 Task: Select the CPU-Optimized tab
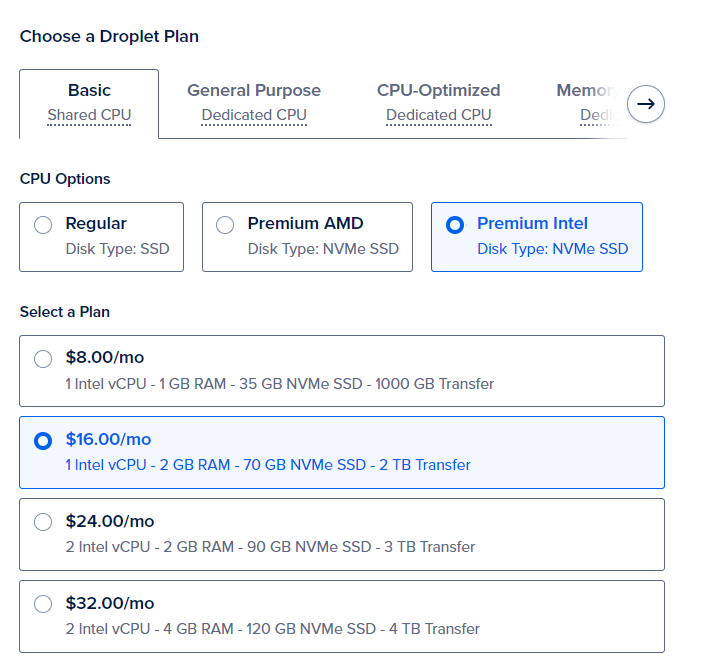click(x=439, y=103)
